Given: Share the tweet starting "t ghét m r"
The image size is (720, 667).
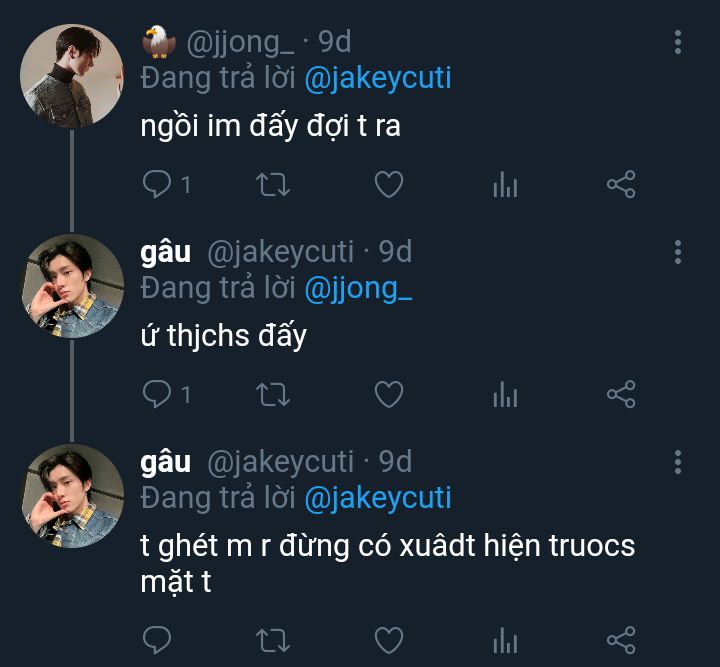Looking at the screenshot, I should click(621, 639).
